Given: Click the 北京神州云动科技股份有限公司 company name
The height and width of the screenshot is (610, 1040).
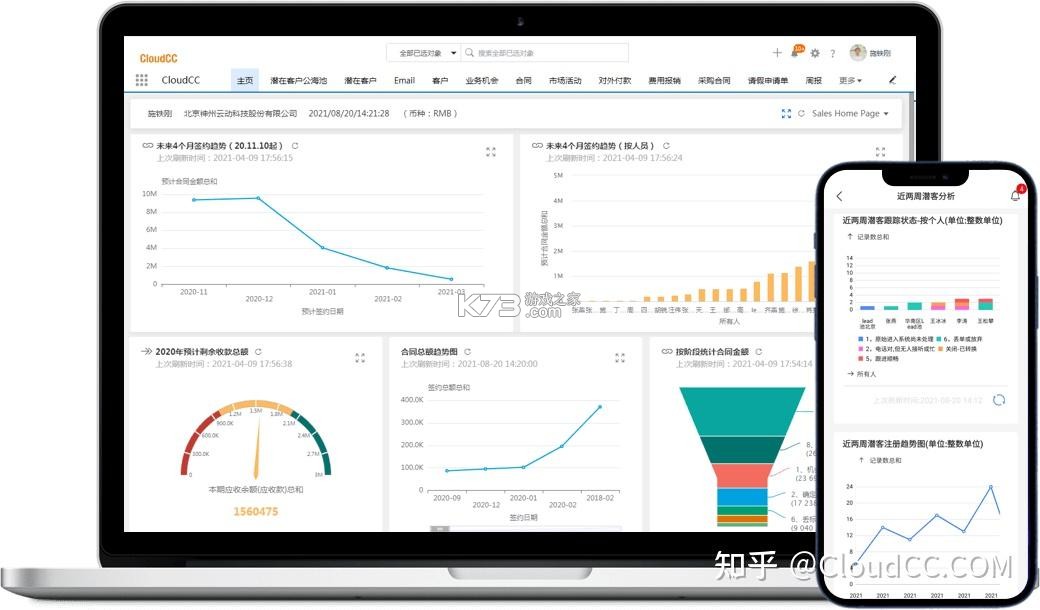Looking at the screenshot, I should pyautogui.click(x=240, y=113).
